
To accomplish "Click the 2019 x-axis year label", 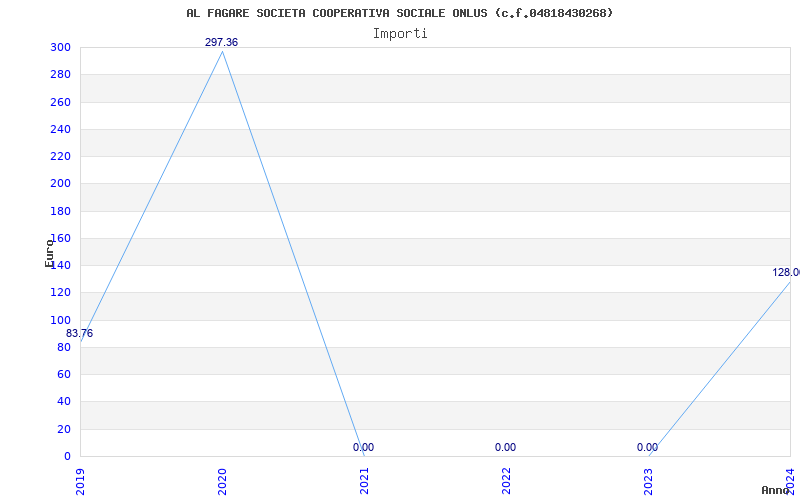I will pyautogui.click(x=80, y=482).
